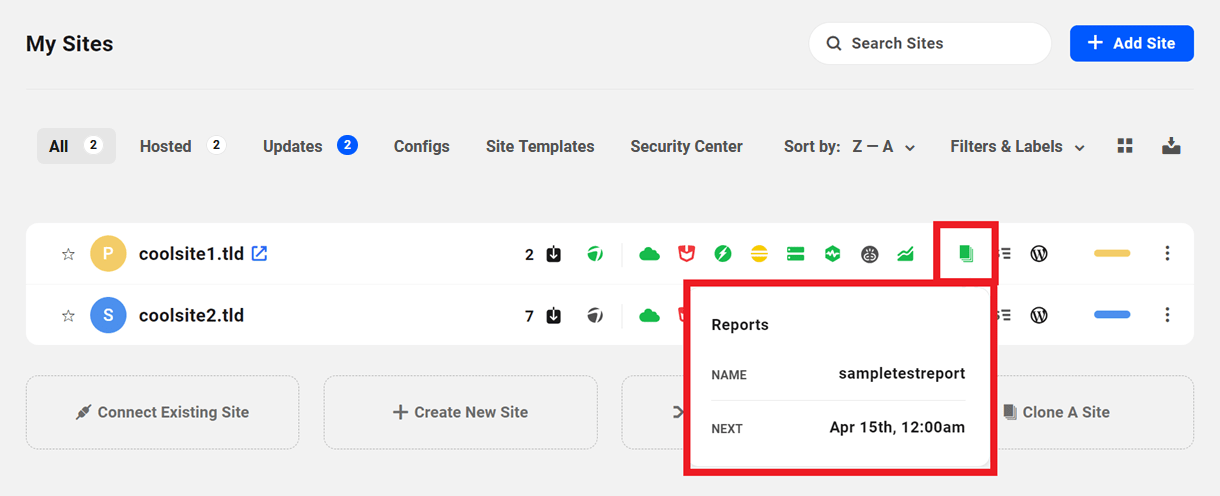Open coolsite2.tld site name
This screenshot has width=1220, height=496.
(191, 316)
